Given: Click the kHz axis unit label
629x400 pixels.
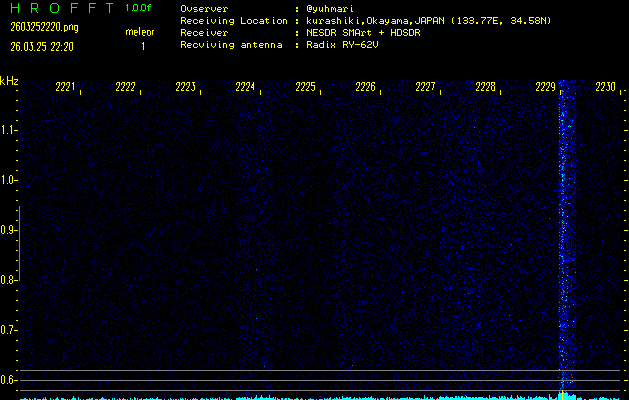Looking at the screenshot, I should tap(9, 80).
